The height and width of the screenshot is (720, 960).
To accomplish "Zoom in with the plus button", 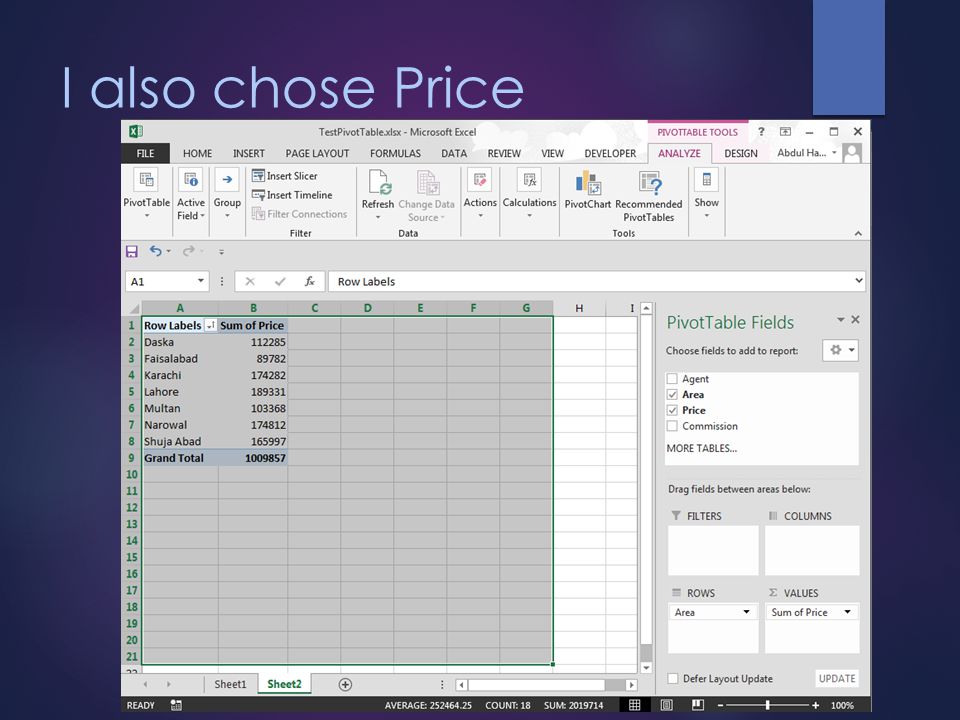I will tap(816, 705).
